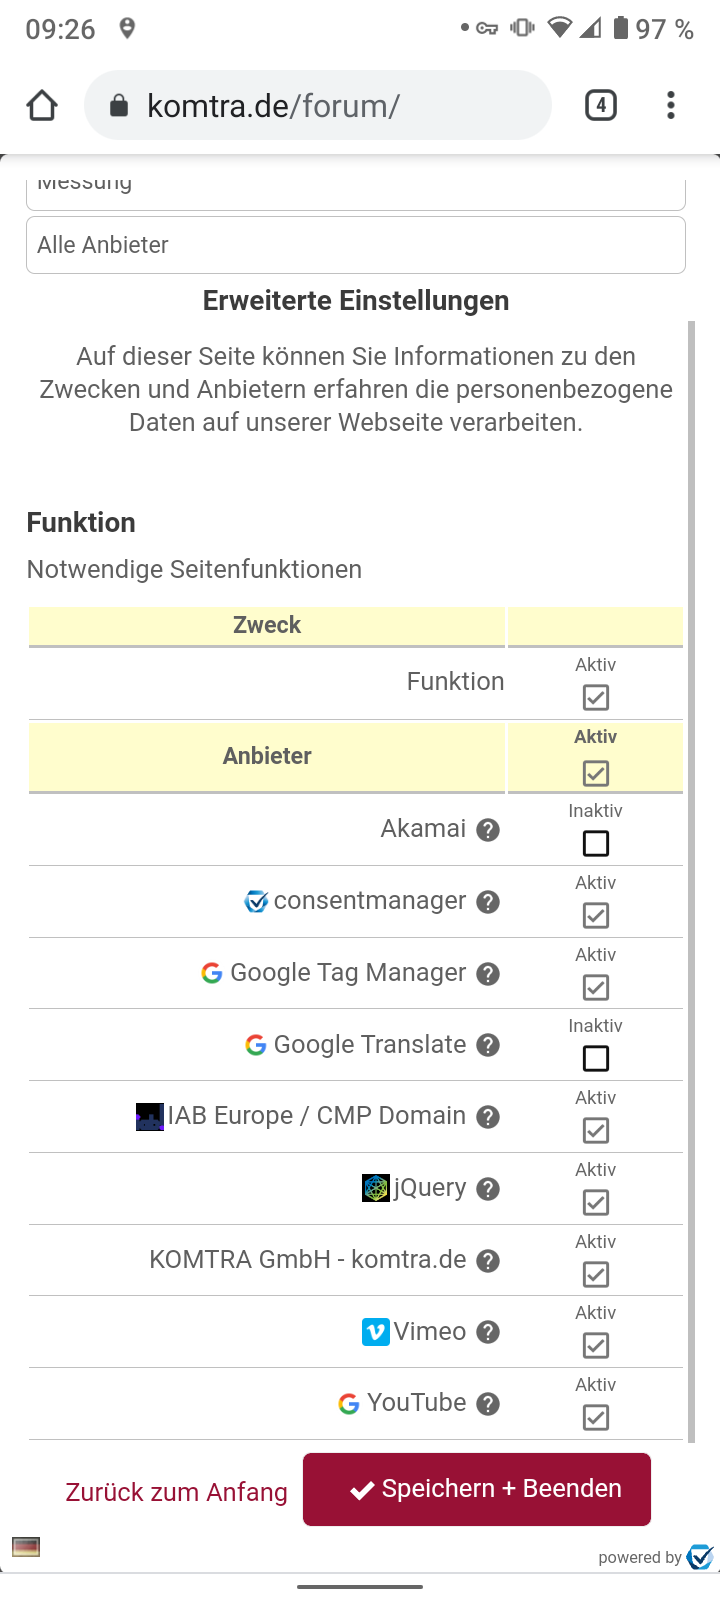Tap the Chrome home icon

[x=42, y=105]
